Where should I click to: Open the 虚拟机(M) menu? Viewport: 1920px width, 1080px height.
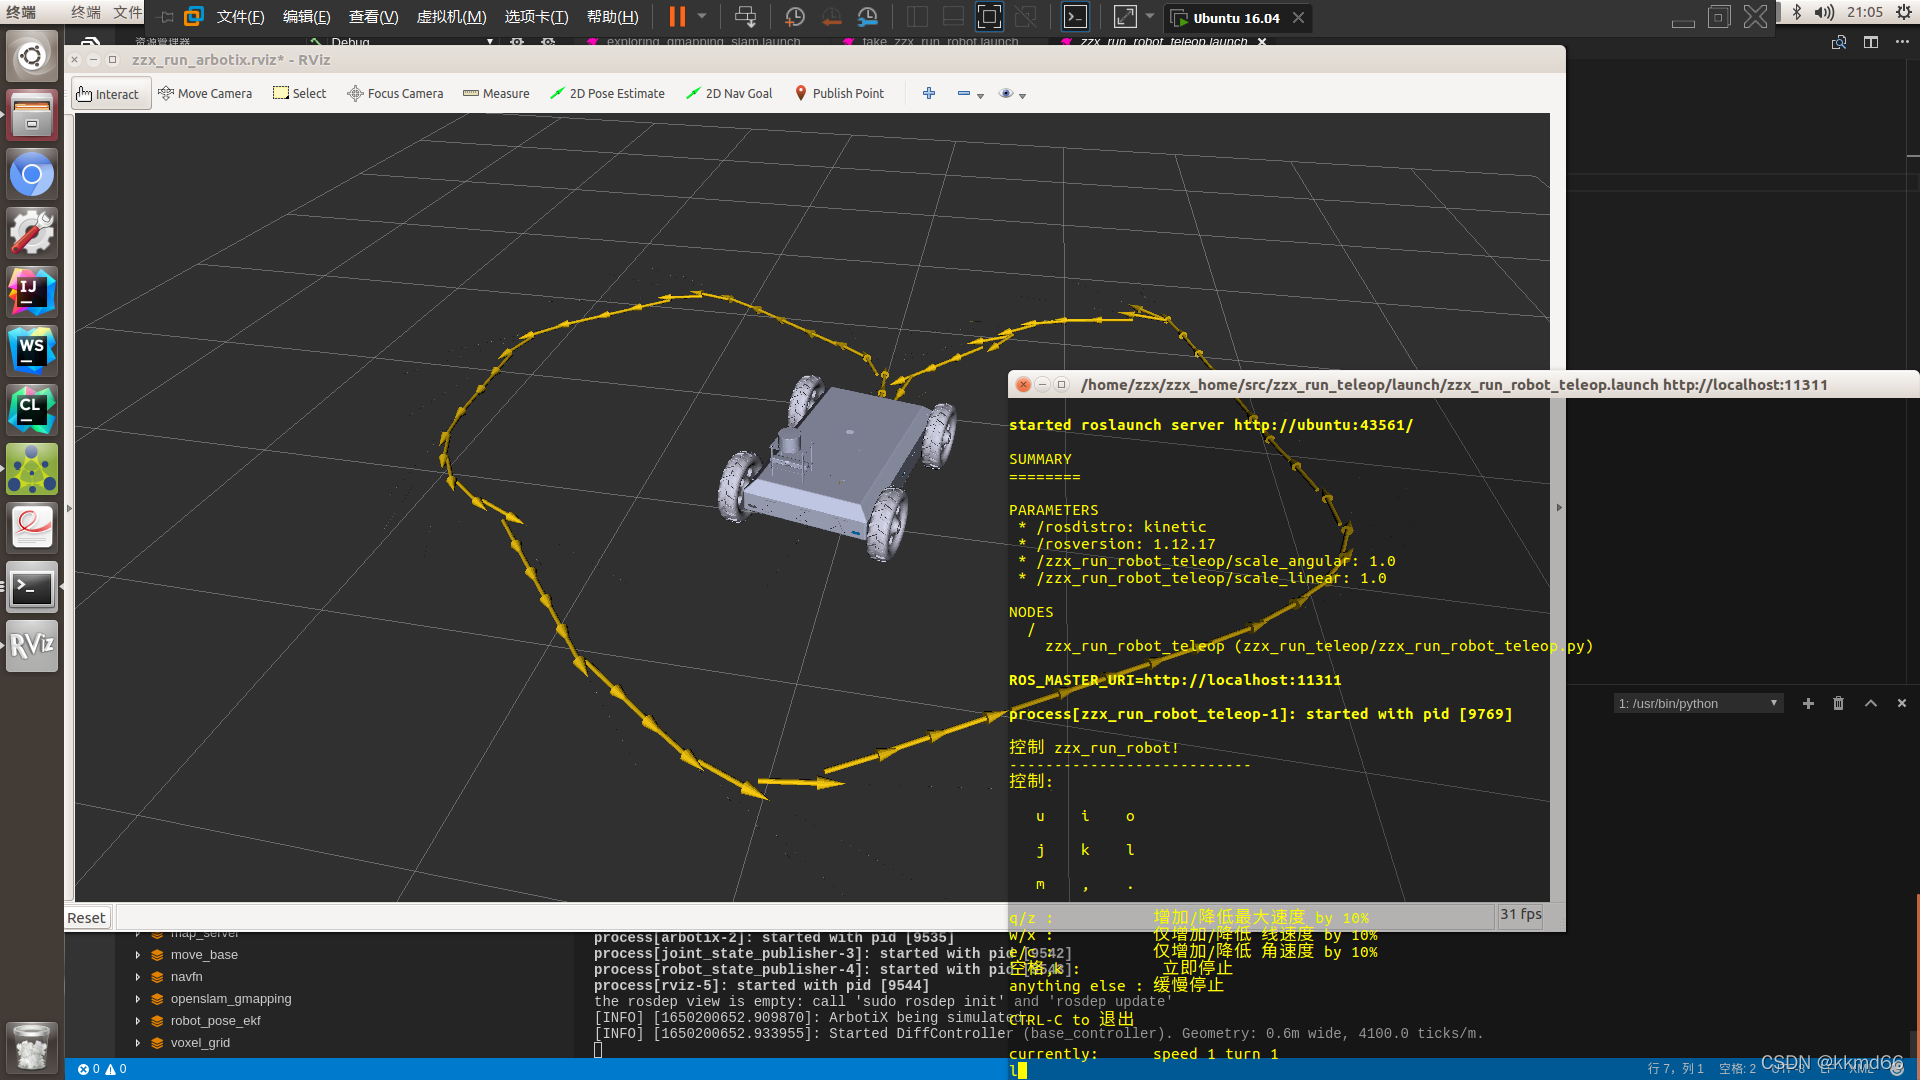[x=451, y=17]
